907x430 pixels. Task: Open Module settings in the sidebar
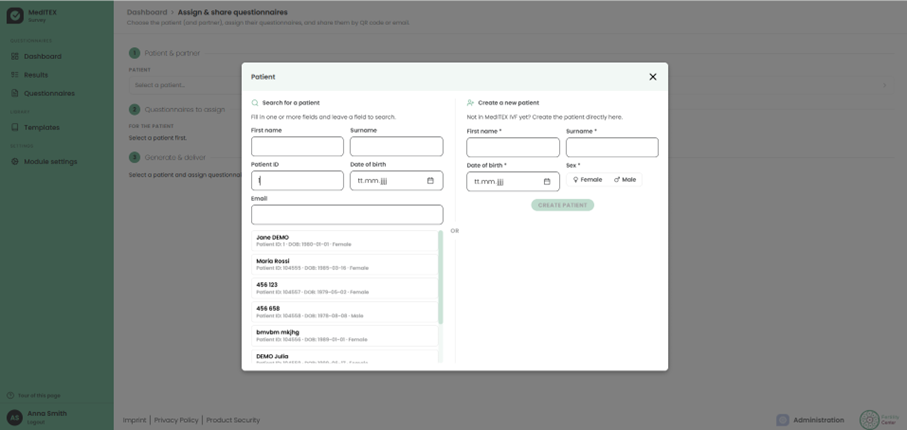click(x=50, y=161)
